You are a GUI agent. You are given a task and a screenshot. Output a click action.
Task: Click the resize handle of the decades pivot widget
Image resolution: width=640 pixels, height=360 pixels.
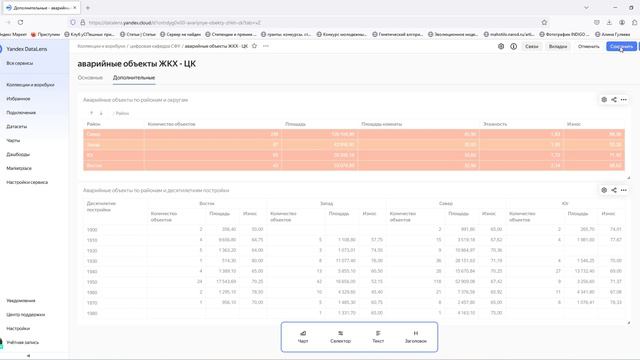pyautogui.click(x=629, y=323)
